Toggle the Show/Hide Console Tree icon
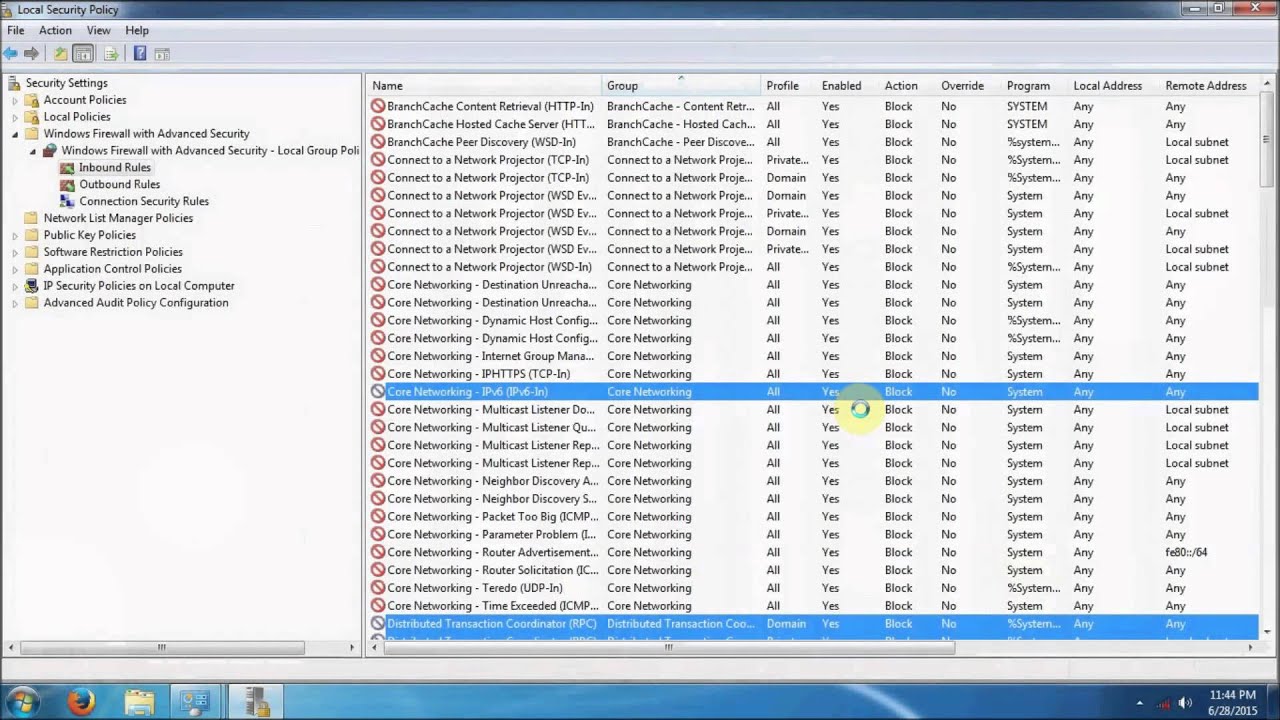Viewport: 1280px width, 720px height. pyautogui.click(x=83, y=53)
